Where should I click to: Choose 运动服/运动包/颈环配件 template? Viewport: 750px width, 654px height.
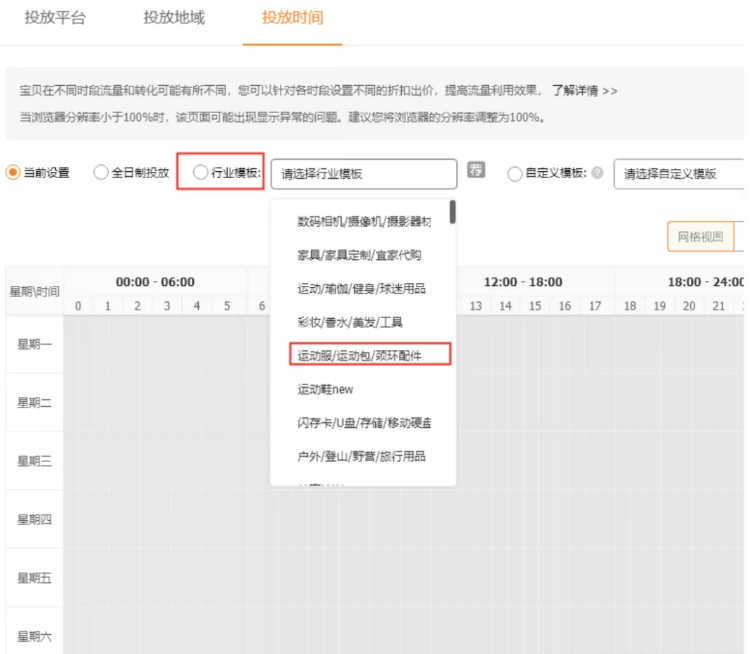[x=370, y=355]
